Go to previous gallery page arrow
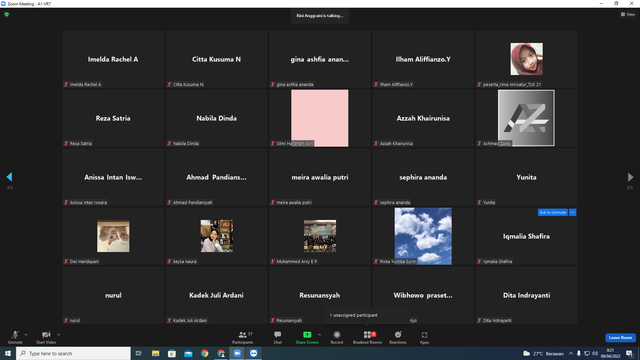 point(9,177)
